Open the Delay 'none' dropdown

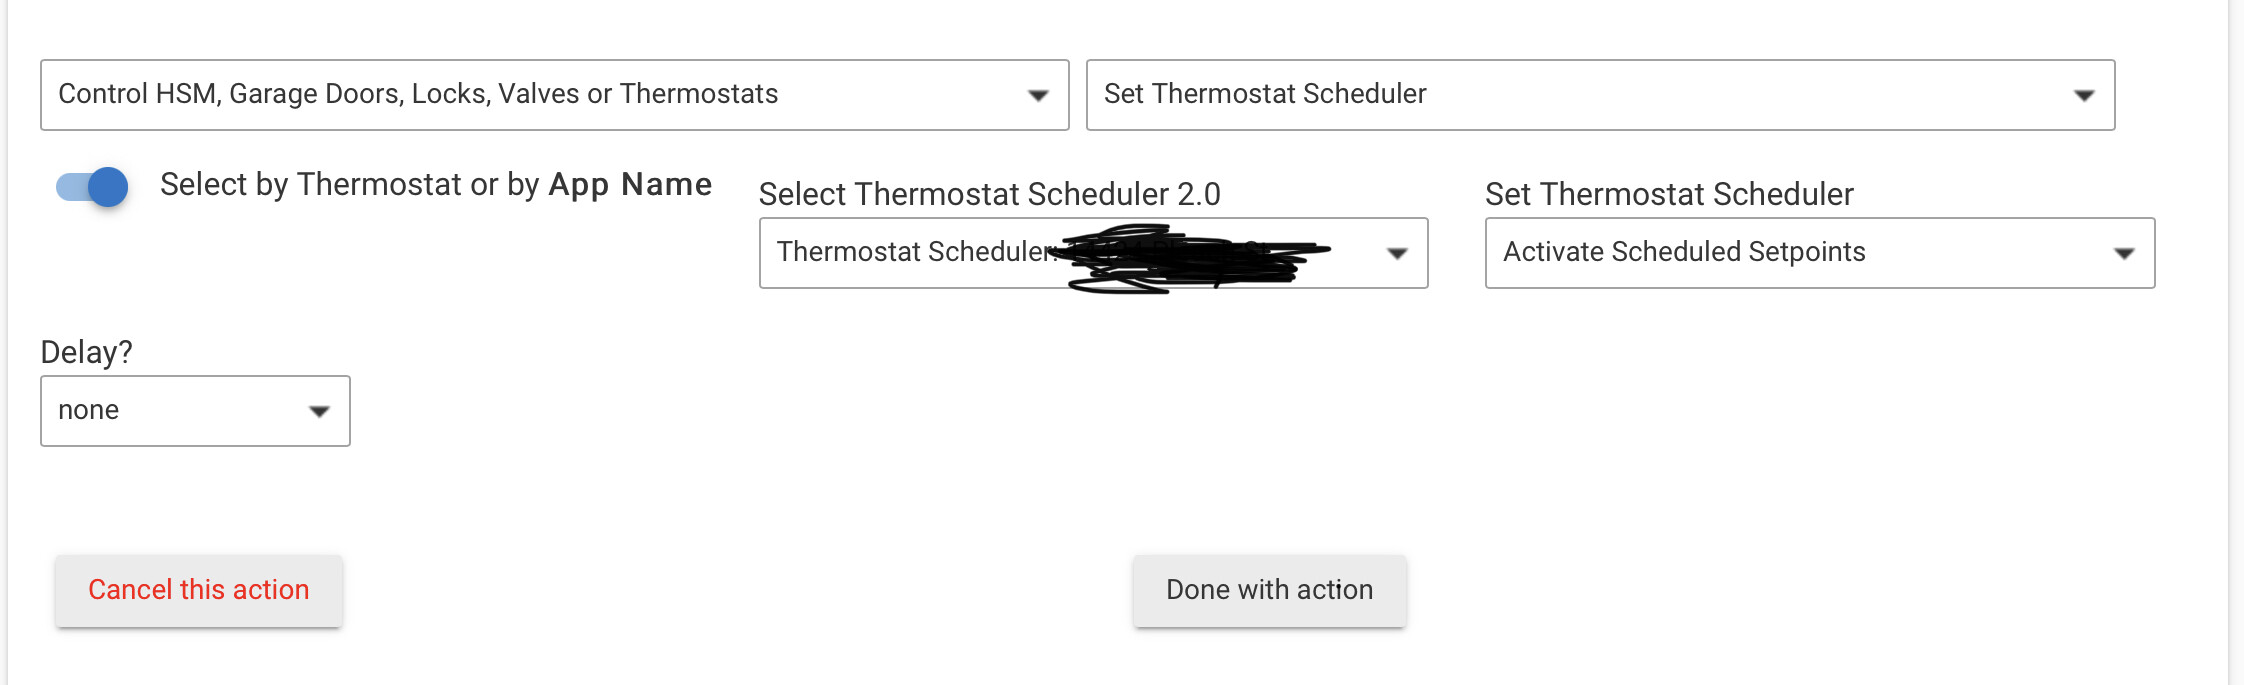(x=195, y=411)
